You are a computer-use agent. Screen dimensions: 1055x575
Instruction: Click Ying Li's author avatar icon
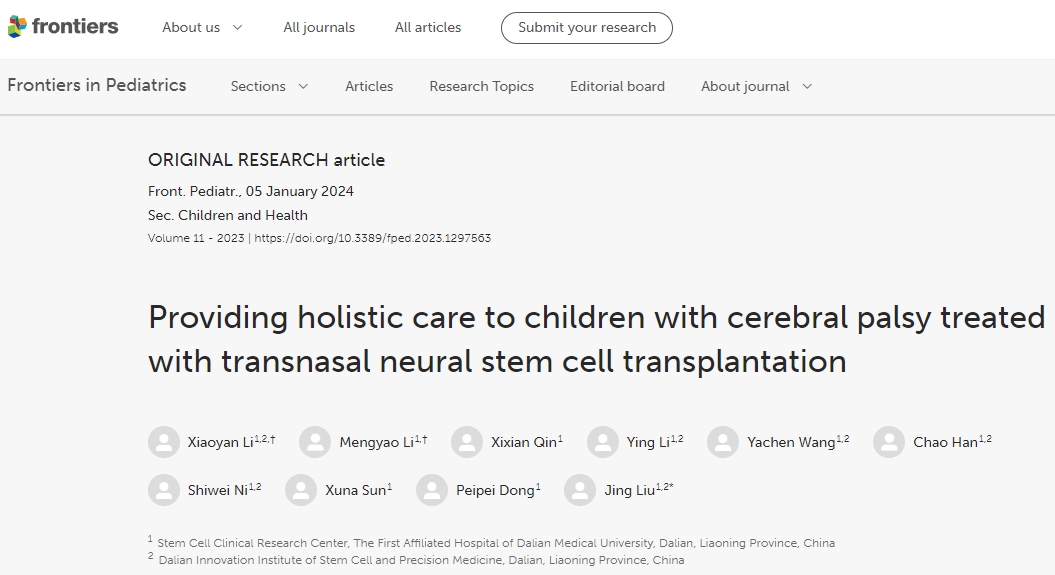pos(603,442)
